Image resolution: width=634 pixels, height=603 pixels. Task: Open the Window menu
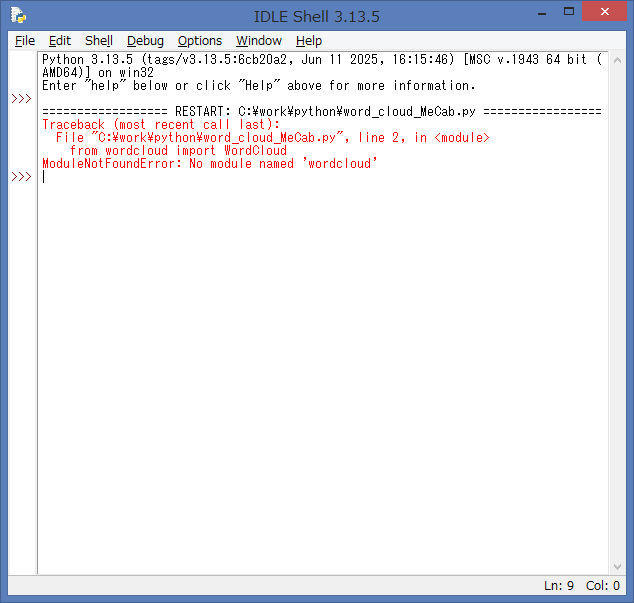click(x=259, y=41)
